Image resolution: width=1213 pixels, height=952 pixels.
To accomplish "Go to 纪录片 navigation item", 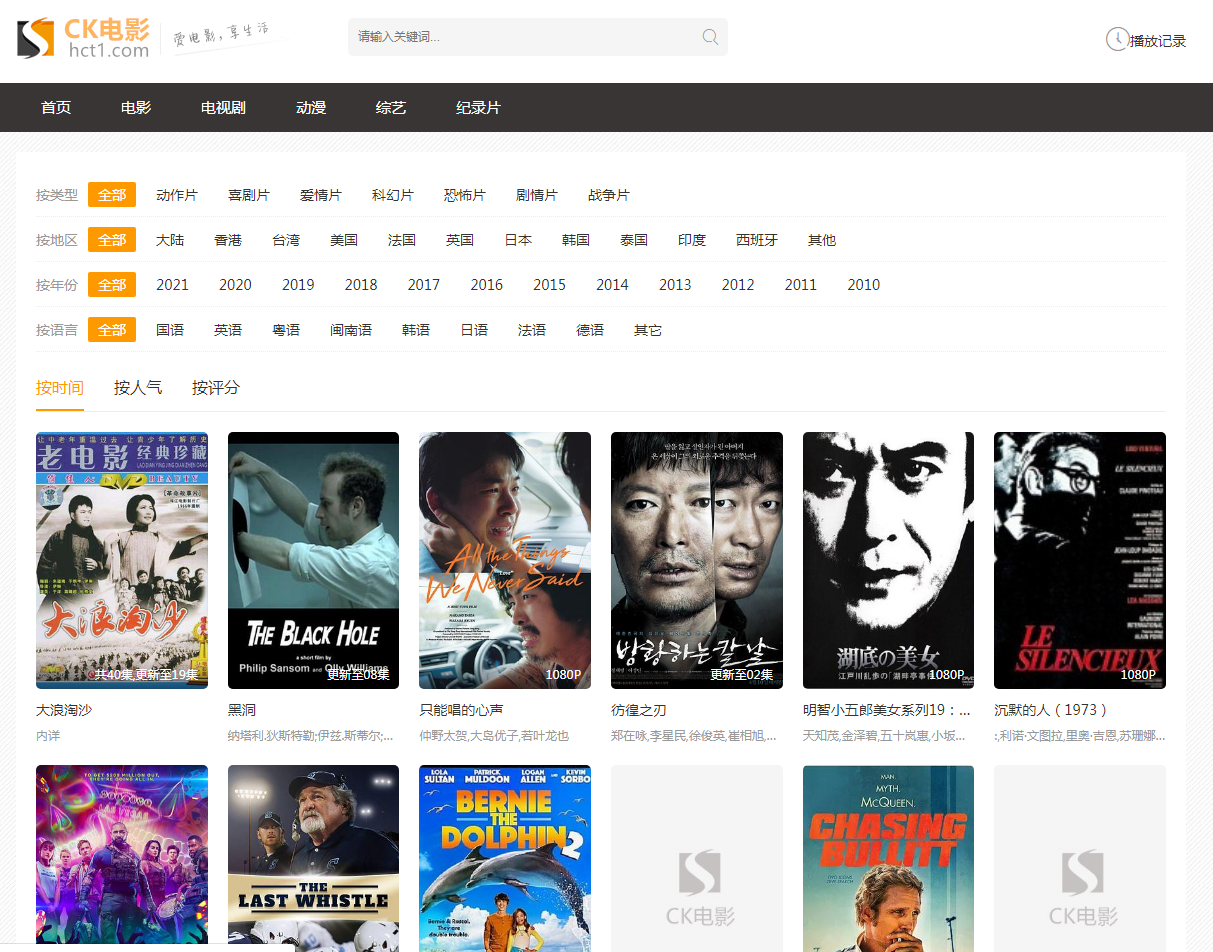I will click(478, 108).
